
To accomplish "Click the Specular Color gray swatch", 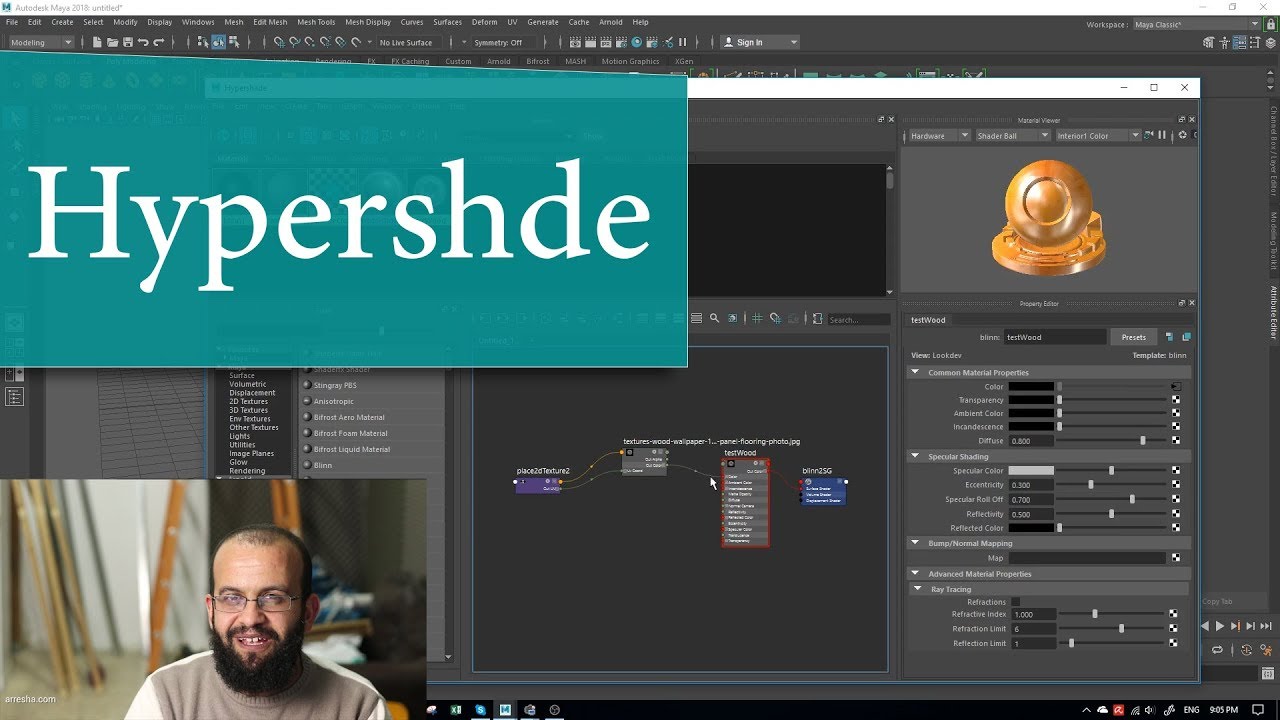I will [x=1031, y=470].
